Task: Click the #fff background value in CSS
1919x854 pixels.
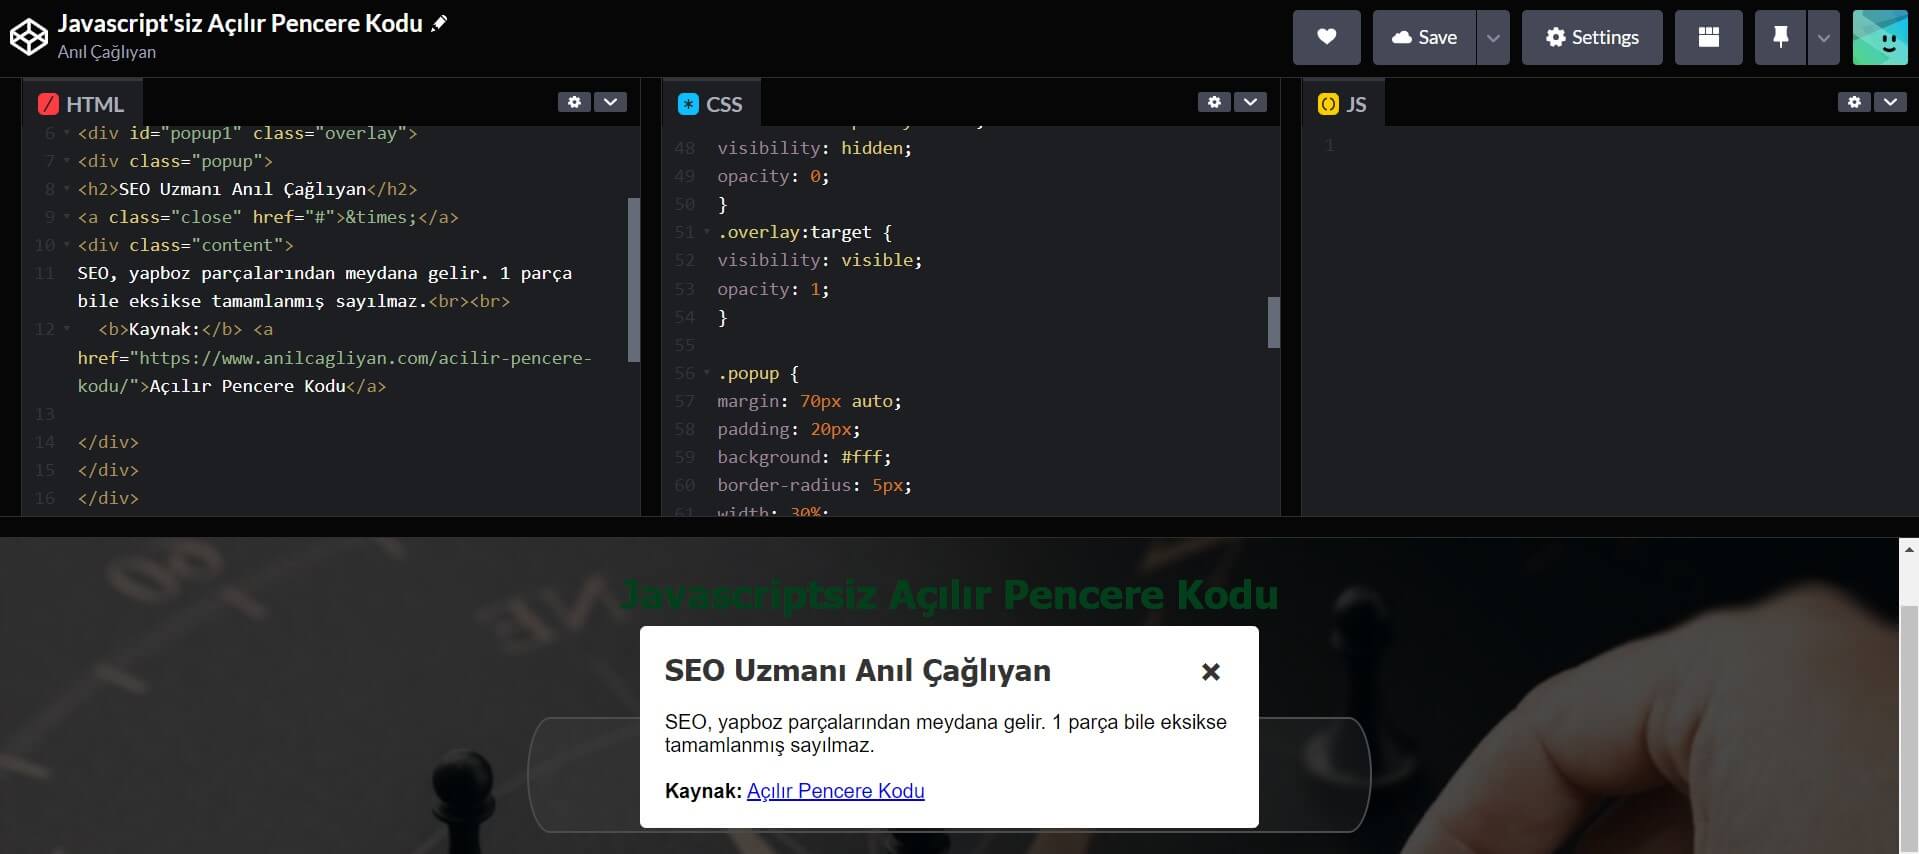Action: pyautogui.click(x=861, y=457)
